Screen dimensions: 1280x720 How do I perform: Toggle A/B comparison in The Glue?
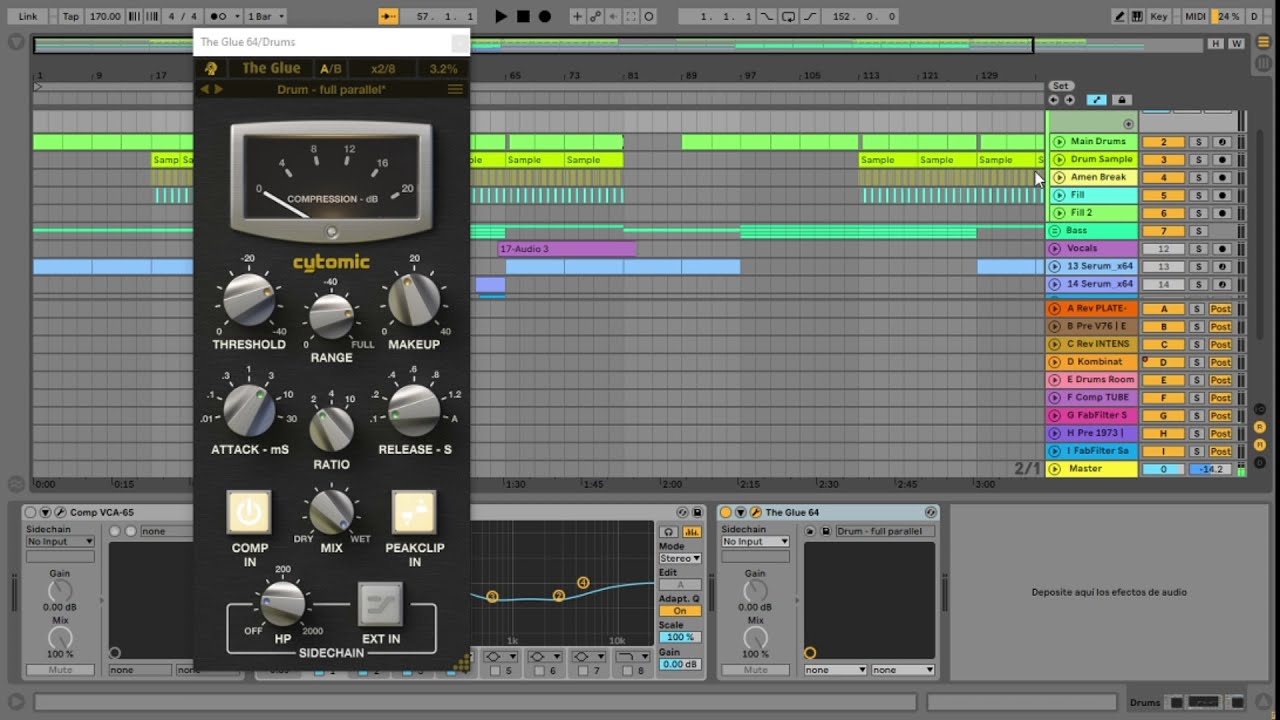[330, 68]
